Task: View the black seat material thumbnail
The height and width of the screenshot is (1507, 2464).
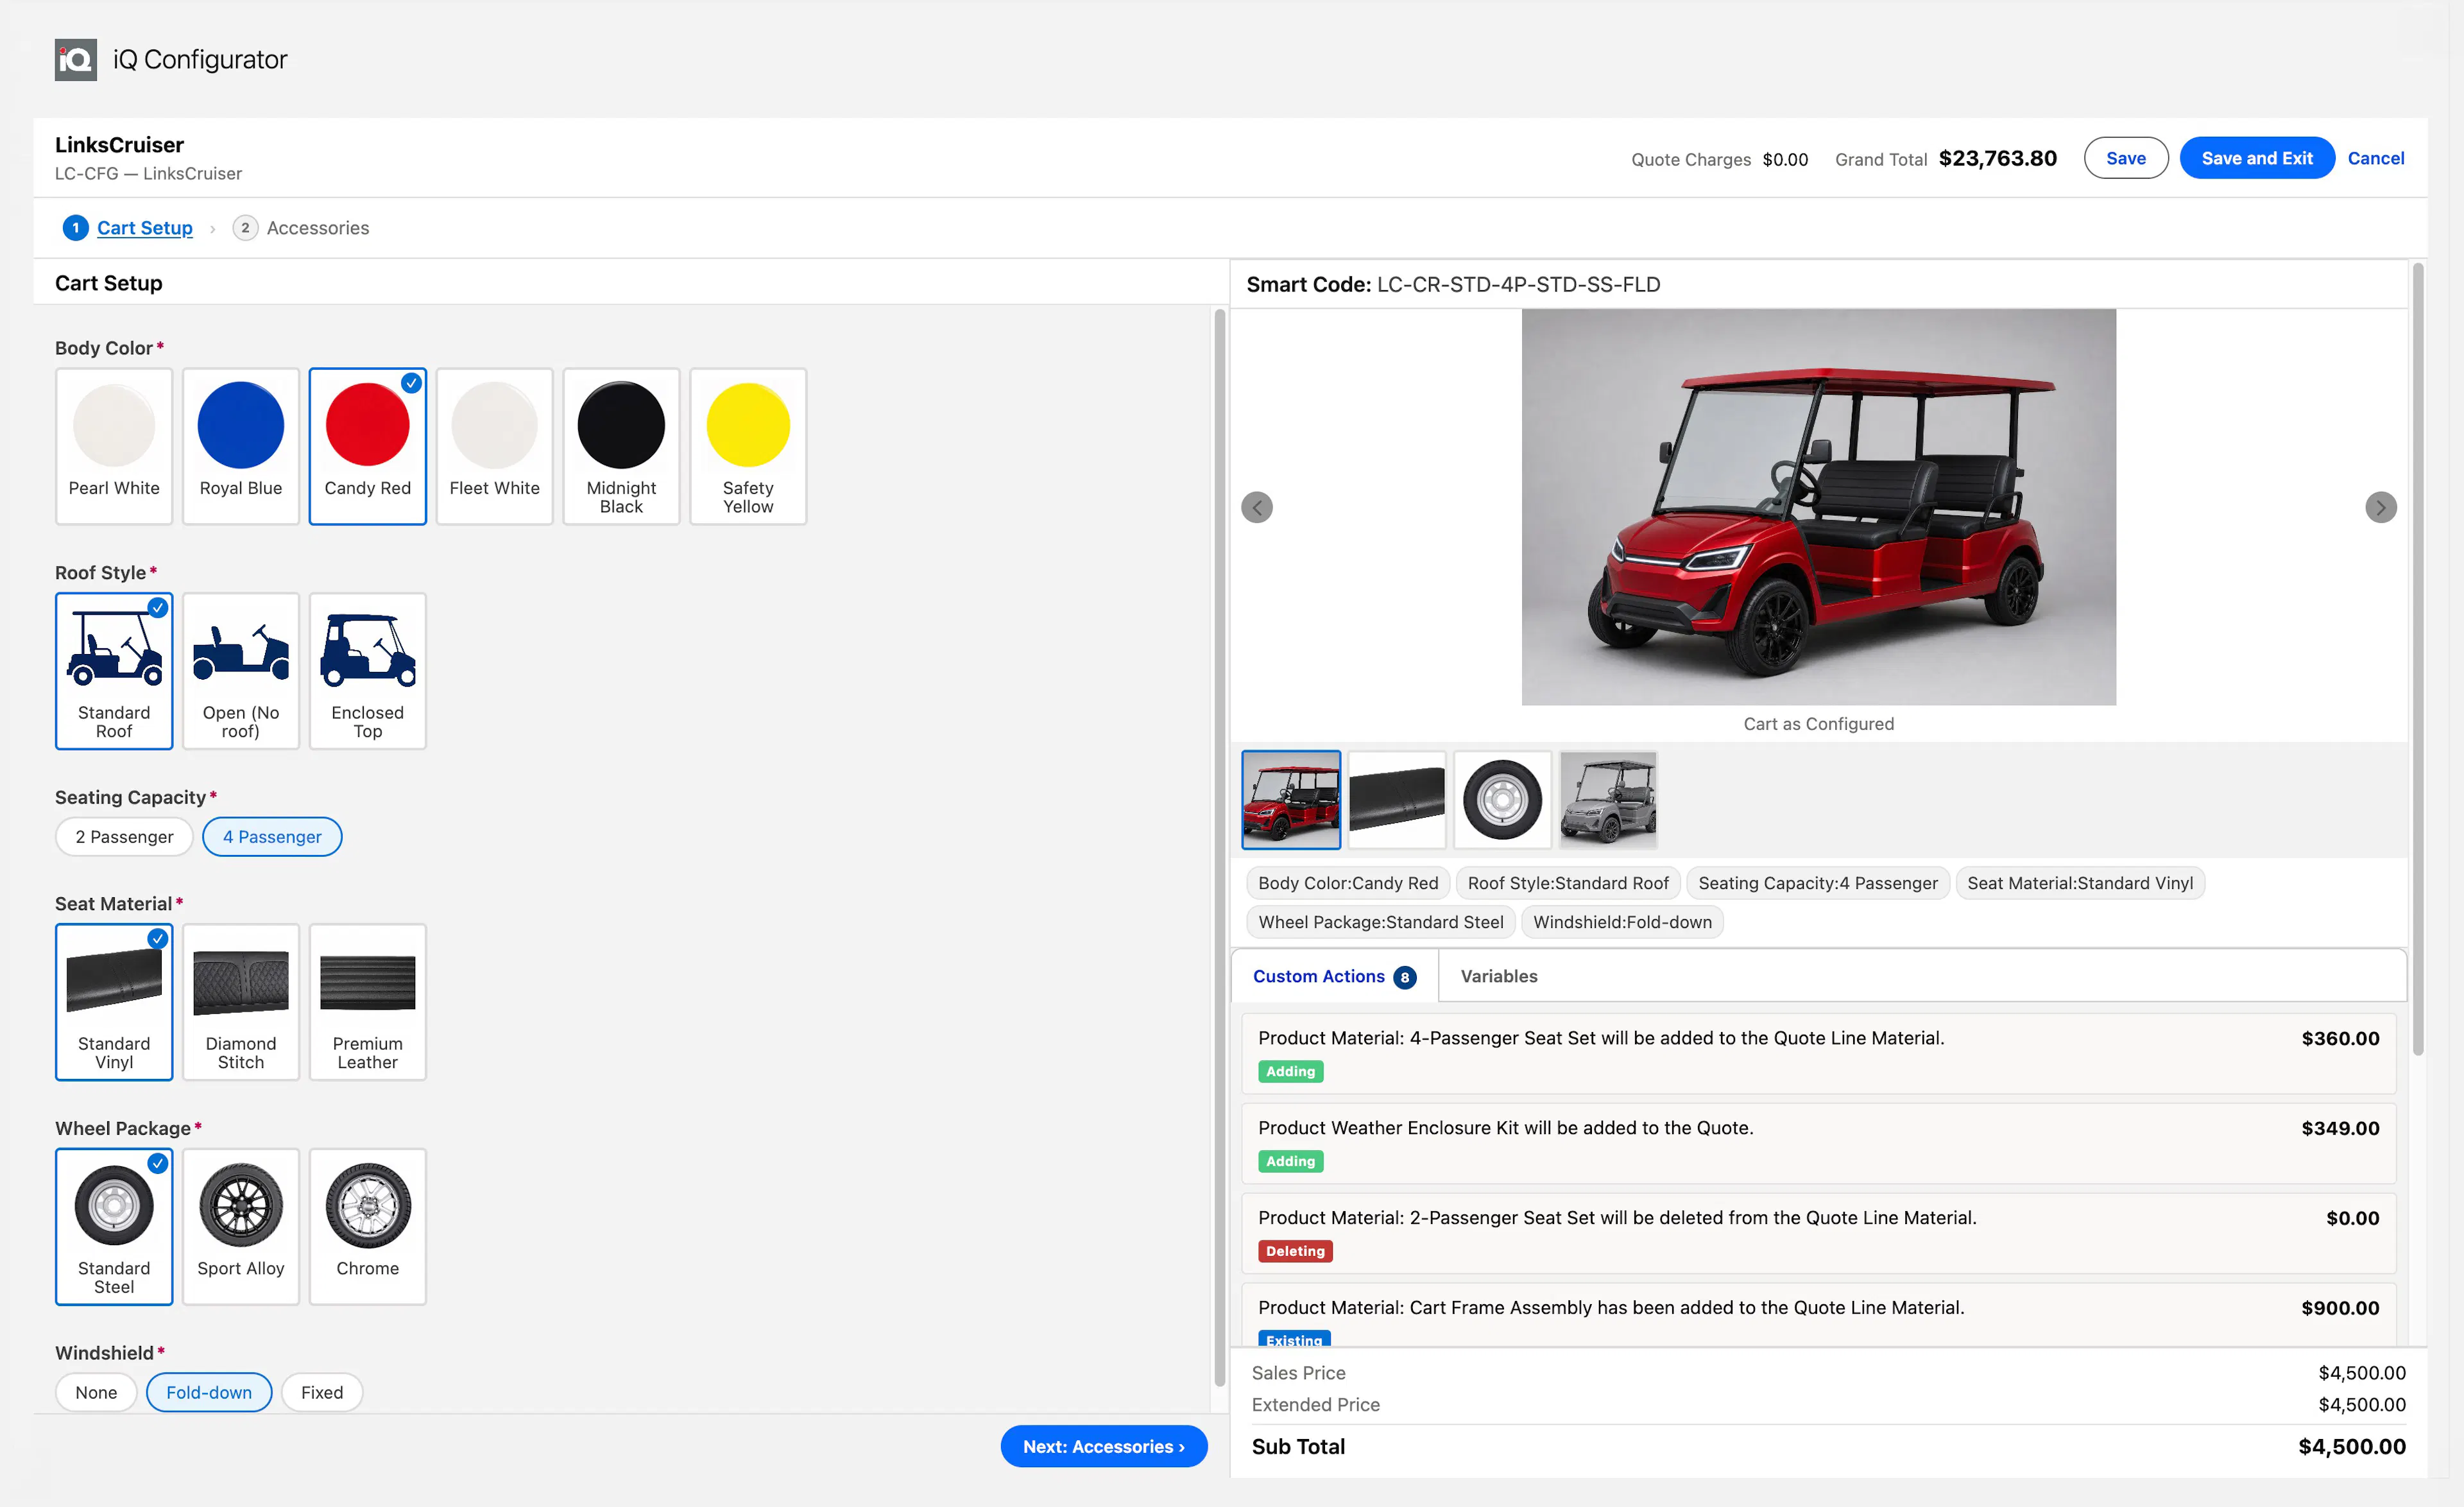Action: (x=1397, y=800)
